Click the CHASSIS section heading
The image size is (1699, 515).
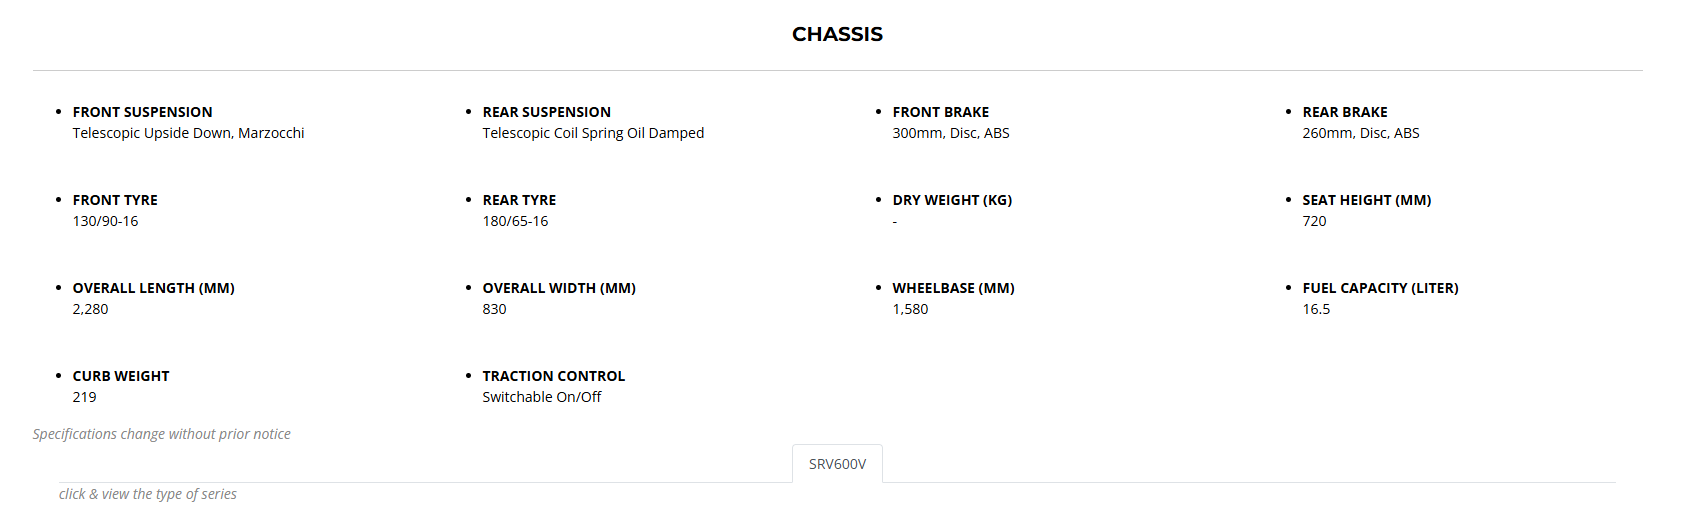pyautogui.click(x=837, y=34)
